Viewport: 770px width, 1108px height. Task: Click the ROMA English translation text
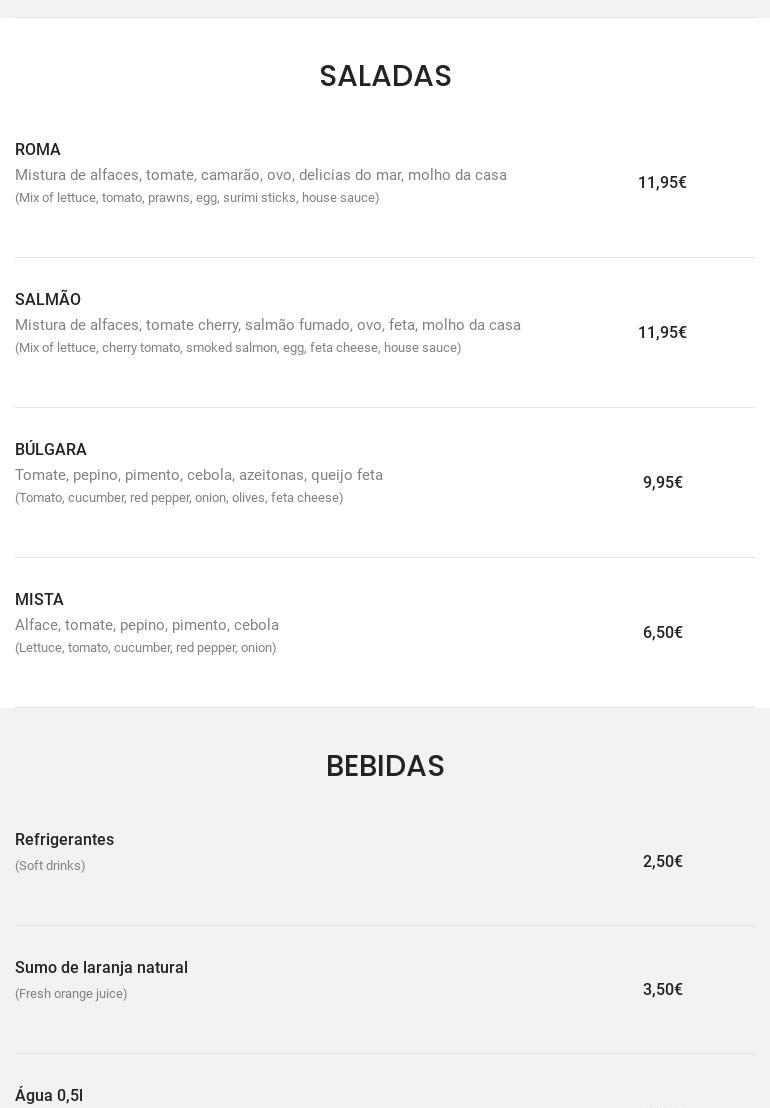tap(197, 198)
